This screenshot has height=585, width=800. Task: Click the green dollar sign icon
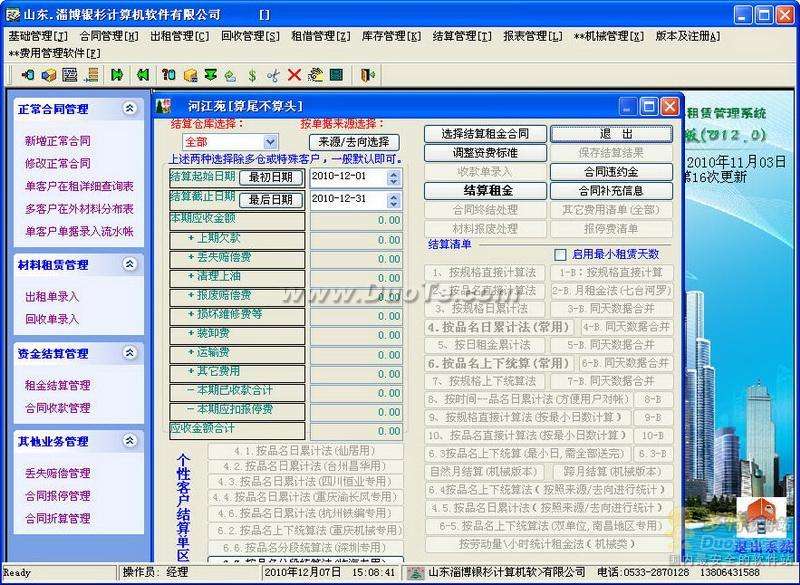pos(252,75)
